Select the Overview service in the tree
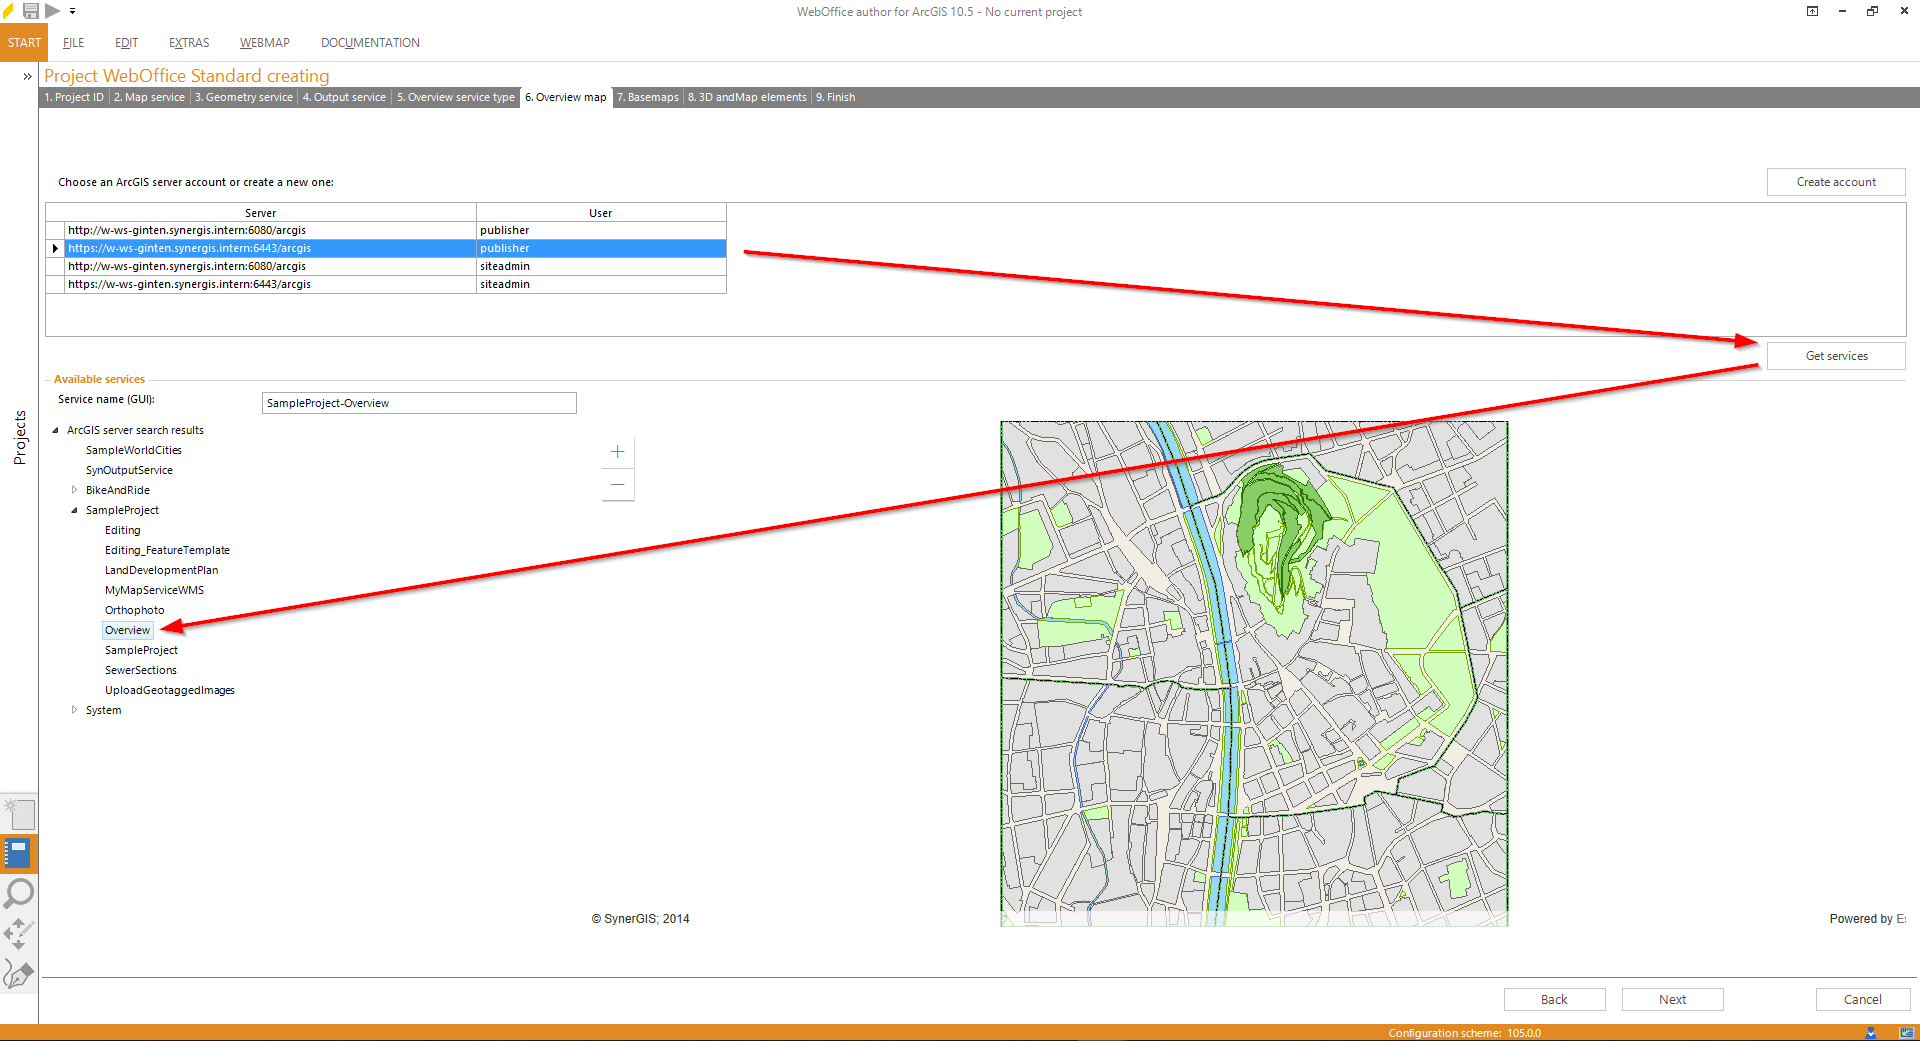 [x=127, y=630]
